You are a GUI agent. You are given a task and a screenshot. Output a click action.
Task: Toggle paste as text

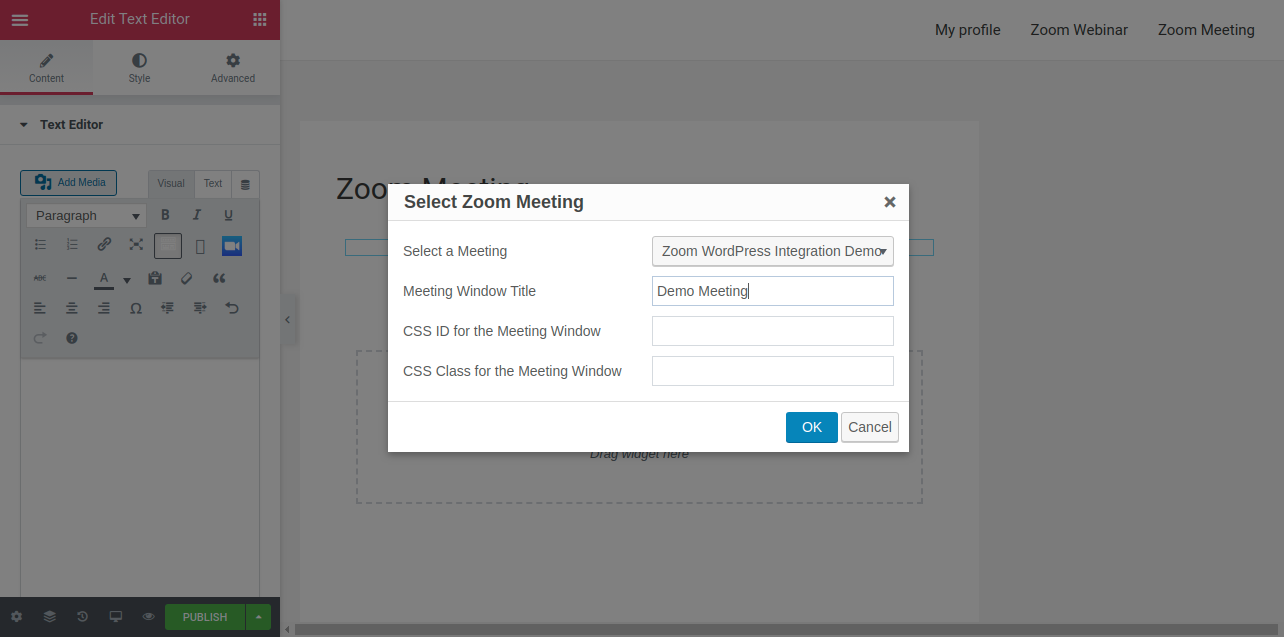[155, 278]
